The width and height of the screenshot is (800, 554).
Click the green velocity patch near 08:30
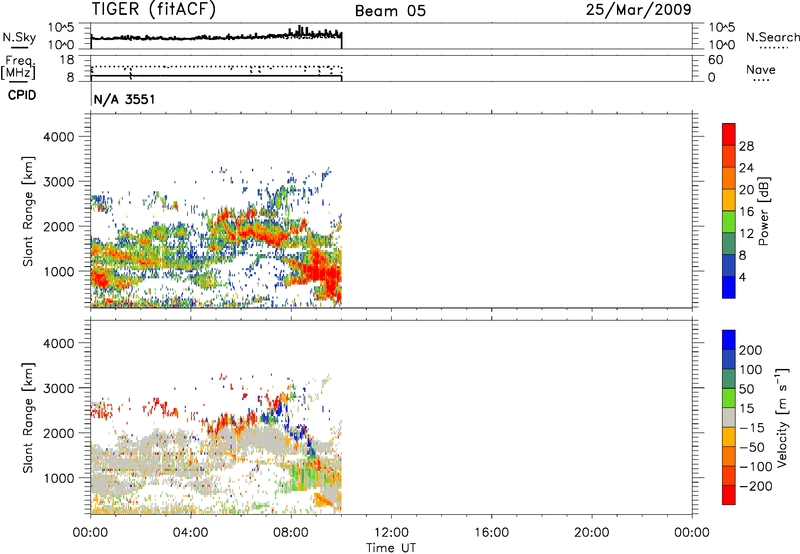click(304, 477)
